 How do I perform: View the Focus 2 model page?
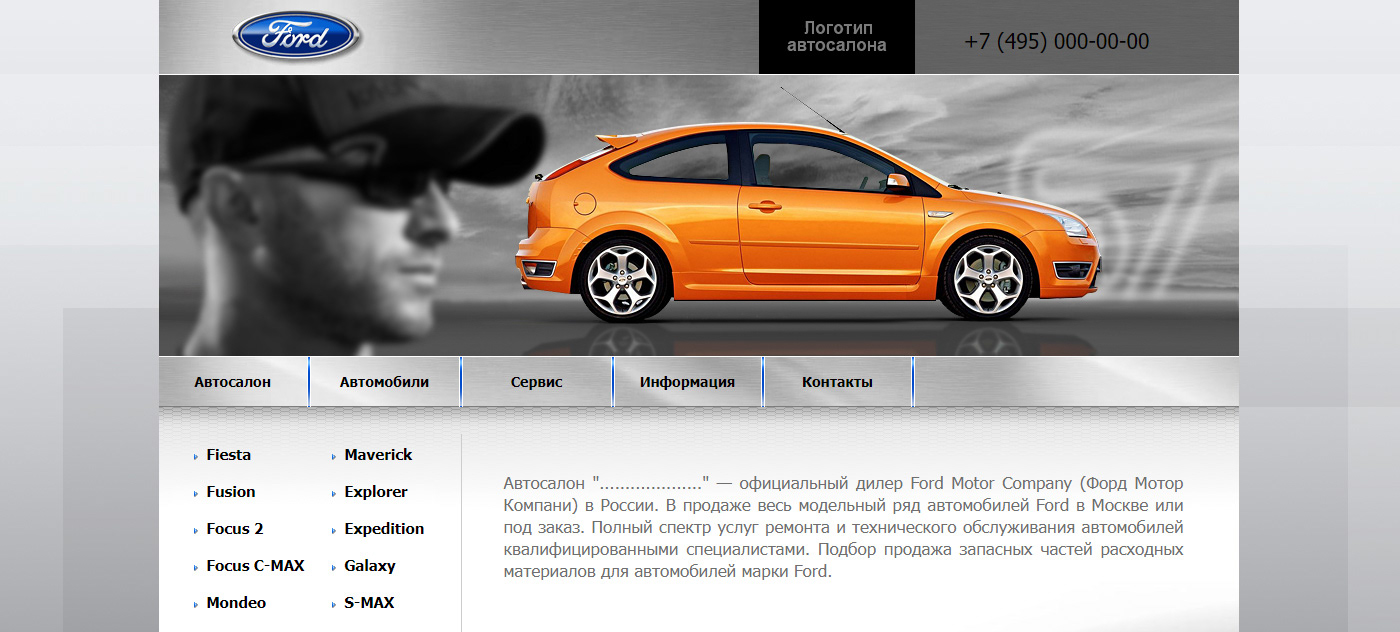tap(234, 529)
